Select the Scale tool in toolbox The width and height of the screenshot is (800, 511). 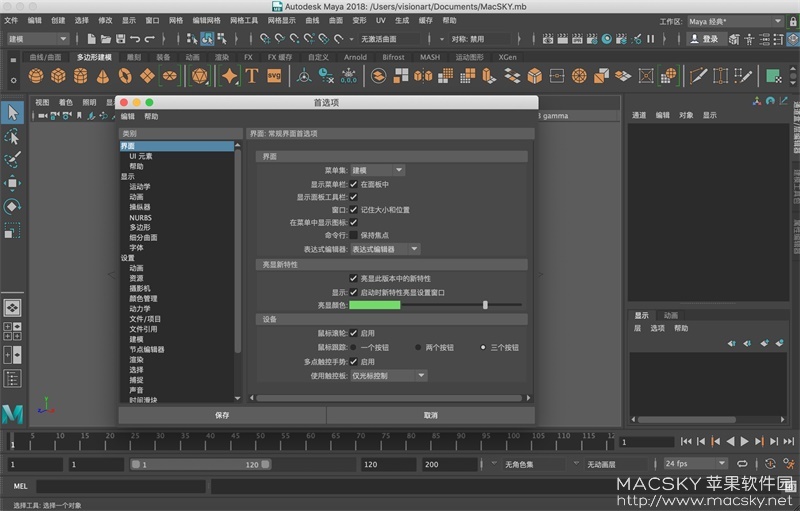(12, 231)
